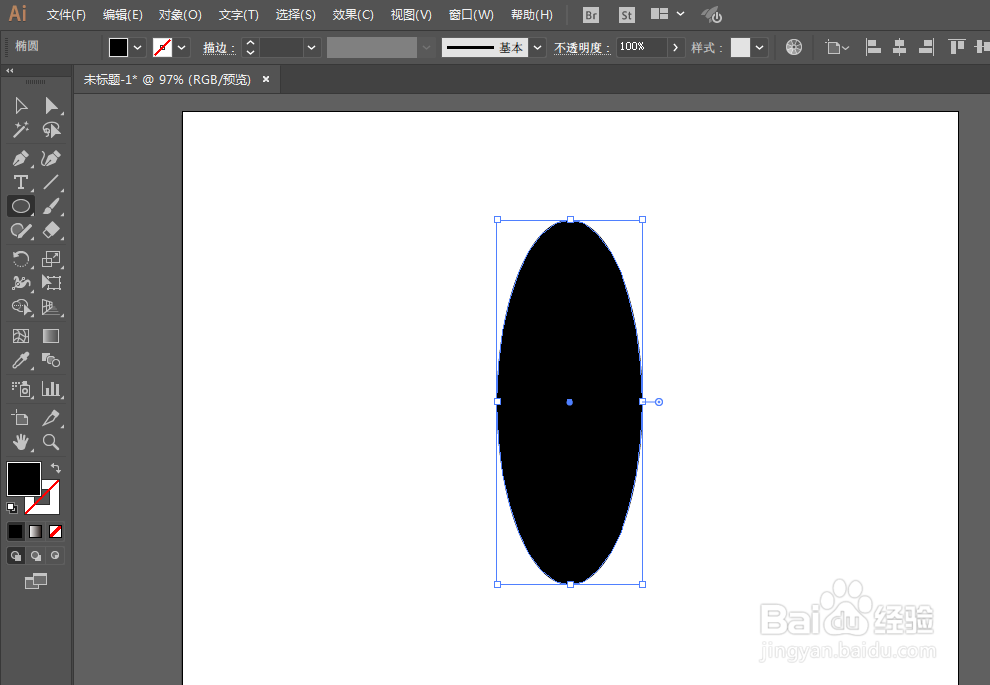This screenshot has height=685, width=990.
Task: Choose the Type tool
Action: (x=19, y=182)
